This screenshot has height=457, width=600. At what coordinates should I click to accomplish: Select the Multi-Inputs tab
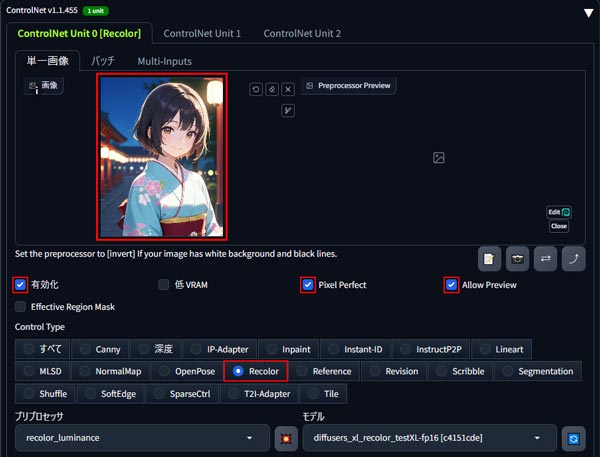(165, 61)
